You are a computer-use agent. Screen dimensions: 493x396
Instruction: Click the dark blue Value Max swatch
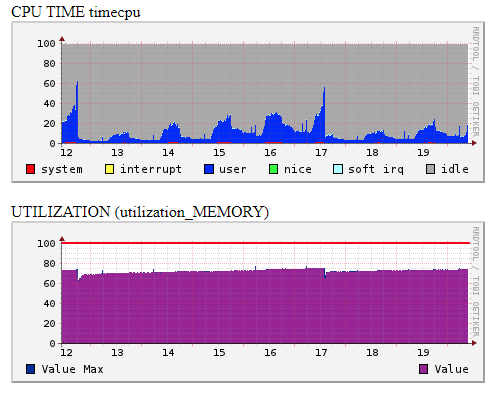click(30, 369)
